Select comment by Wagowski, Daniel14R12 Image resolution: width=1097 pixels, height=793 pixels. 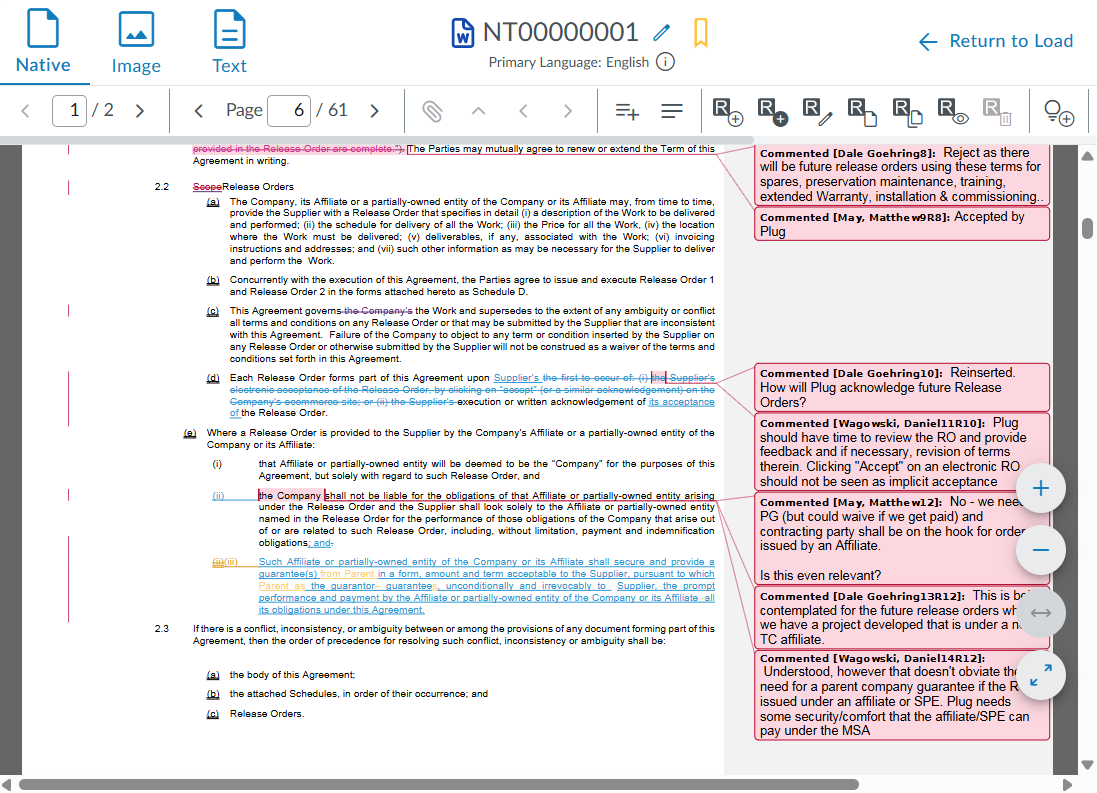pyautogui.click(x=902, y=695)
